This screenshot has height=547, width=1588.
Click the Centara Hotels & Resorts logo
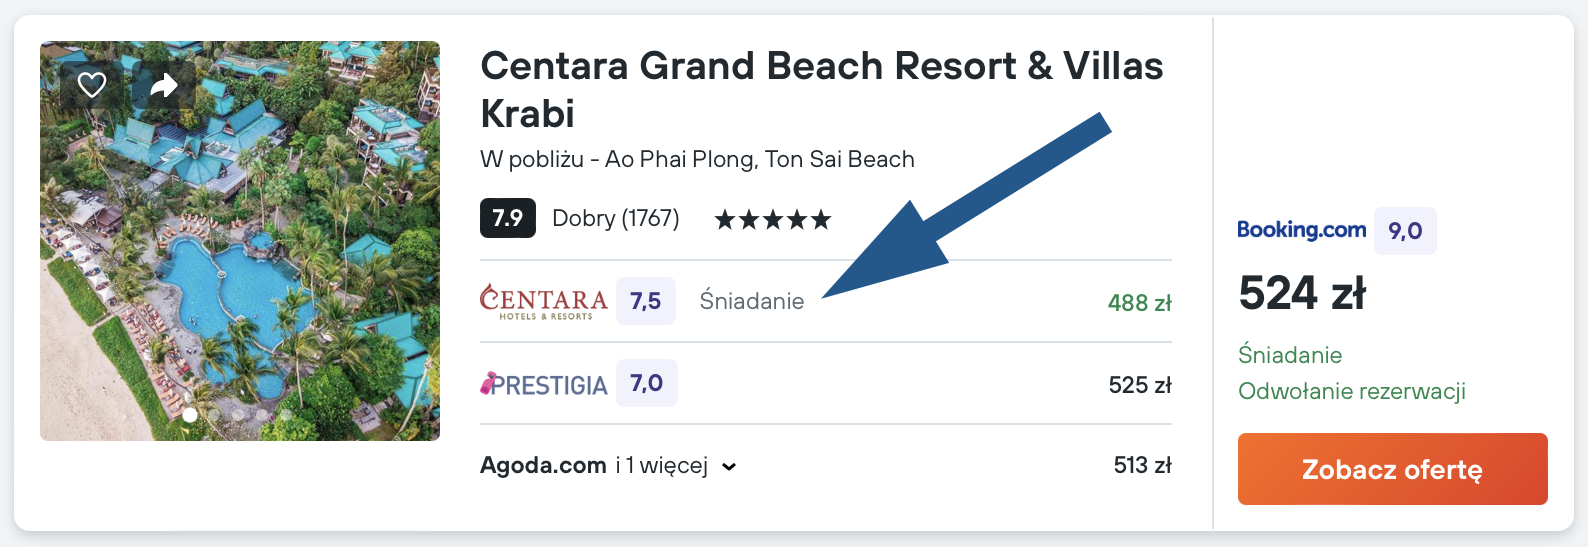[x=543, y=302]
